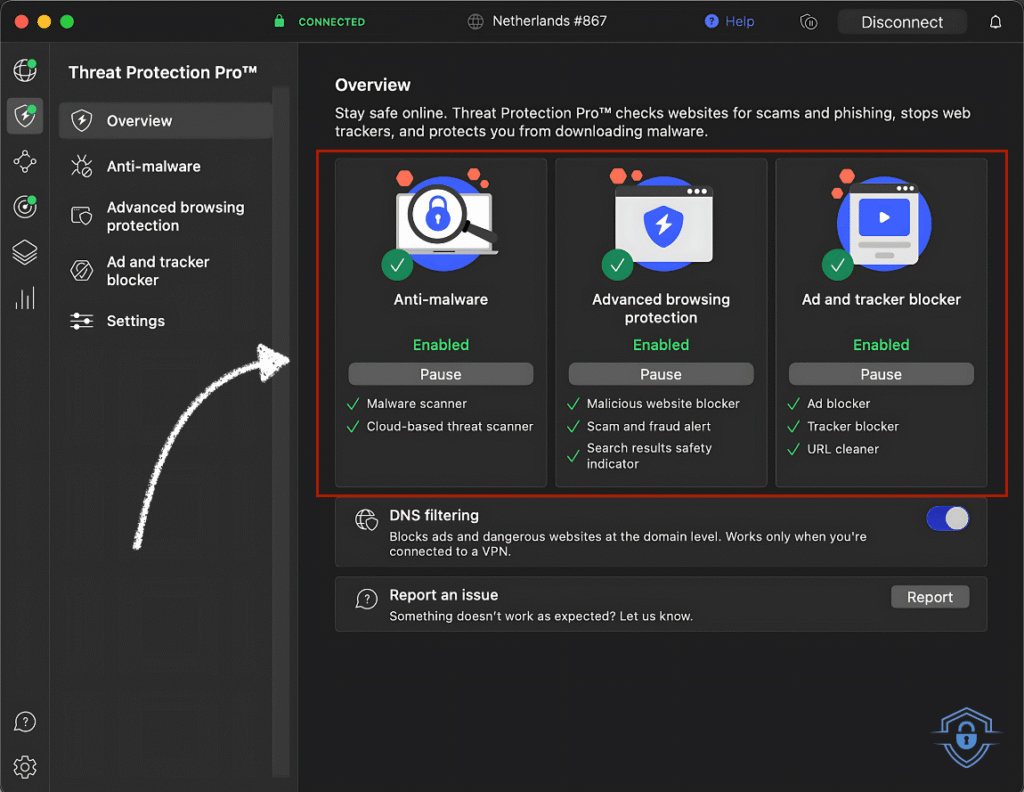This screenshot has width=1024, height=792.
Task: Open the Help link
Action: pos(739,22)
